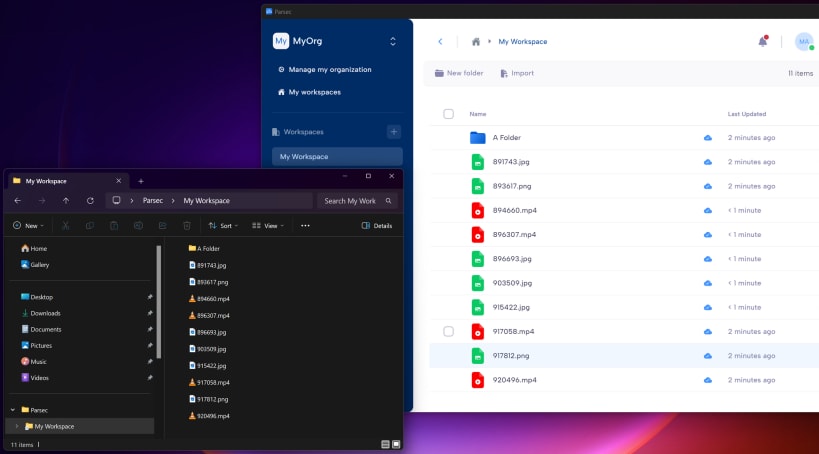Select A Folder in Explorer file list
Image resolution: width=819 pixels, height=454 pixels.
[x=204, y=249]
